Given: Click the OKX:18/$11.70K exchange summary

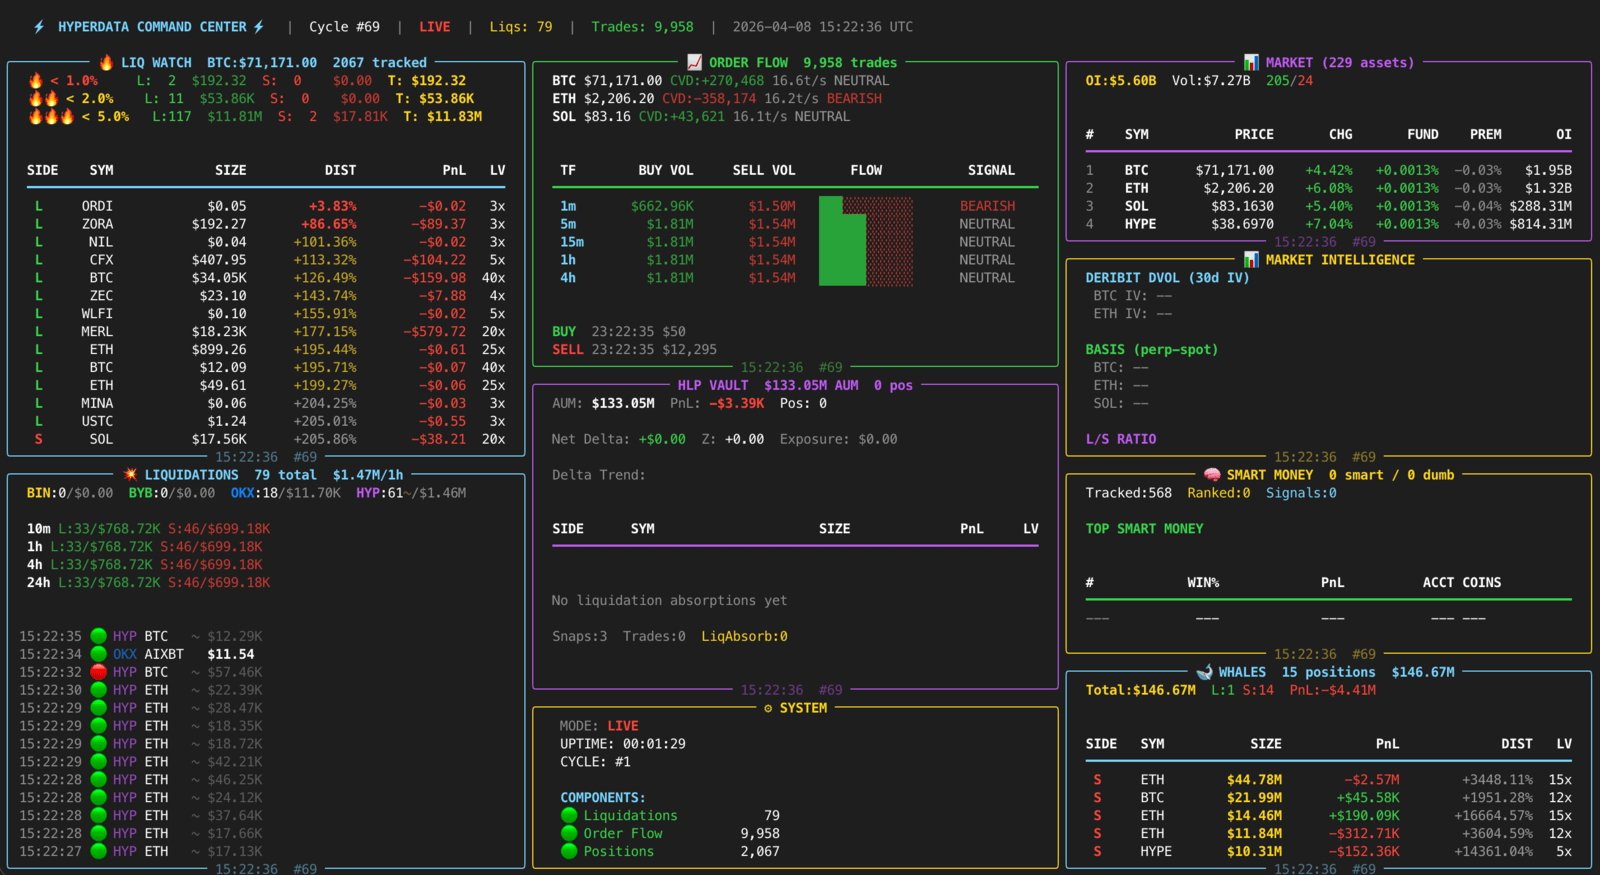Looking at the screenshot, I should (x=286, y=493).
